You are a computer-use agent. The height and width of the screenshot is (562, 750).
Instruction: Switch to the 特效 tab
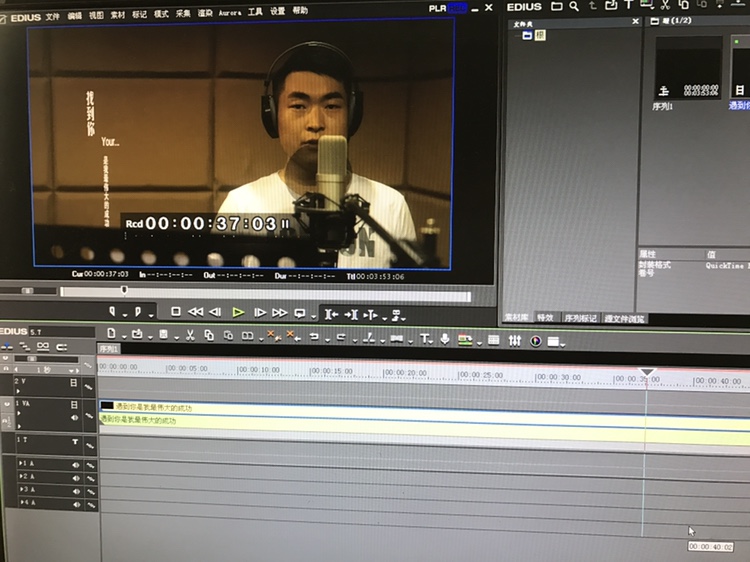pos(545,317)
